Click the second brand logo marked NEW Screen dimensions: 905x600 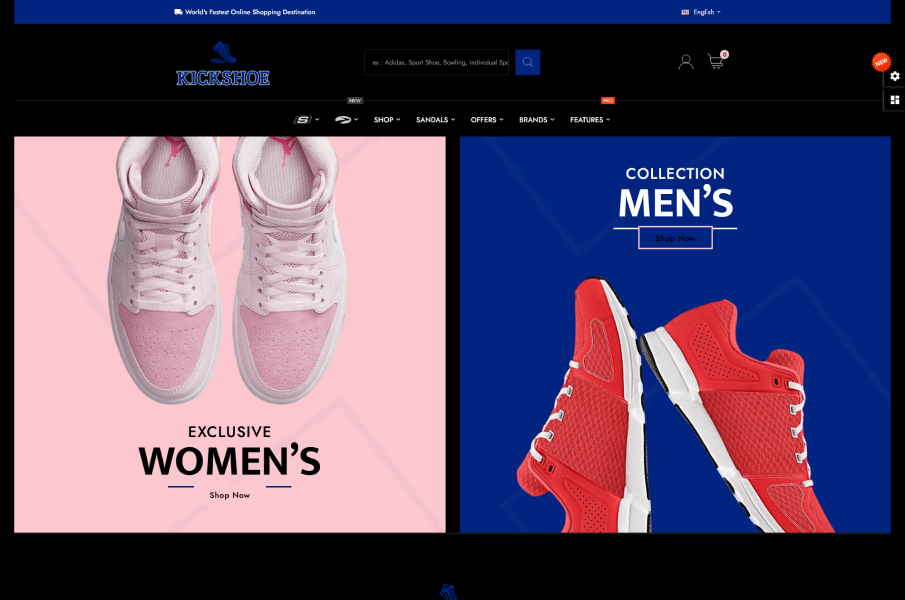[x=345, y=120]
